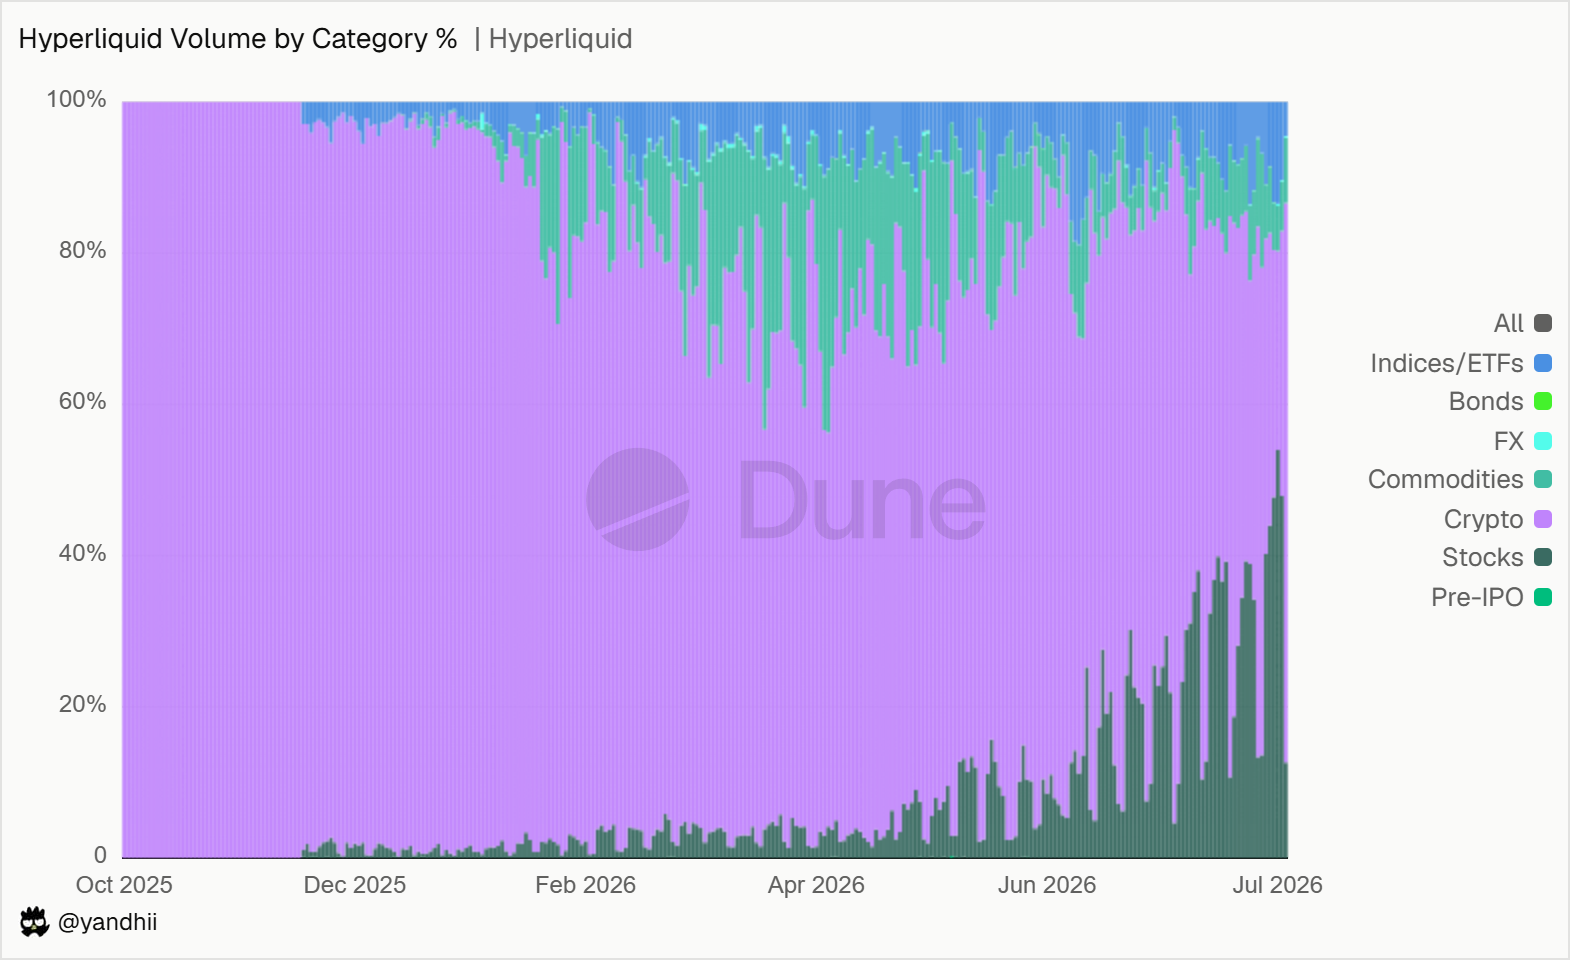Click the Hyperliquid subtitle after the title
This screenshot has width=1570, height=960.
click(x=560, y=39)
